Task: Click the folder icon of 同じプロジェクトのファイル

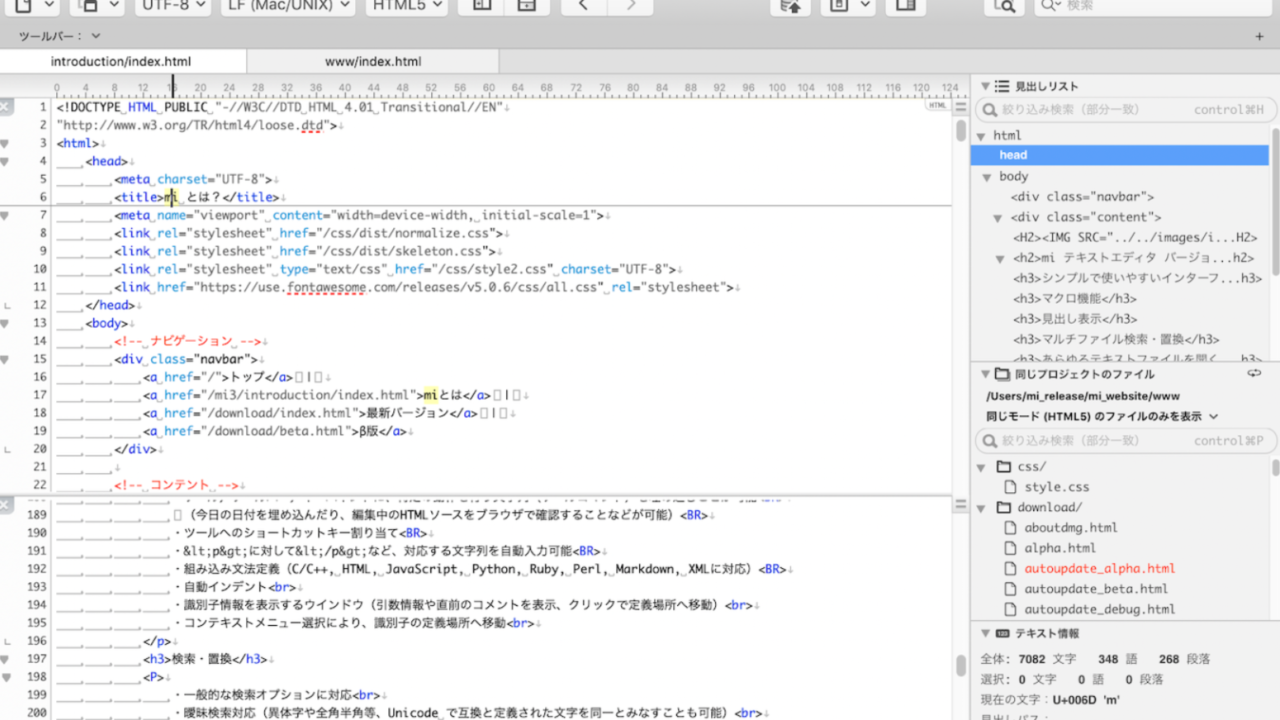Action: 1002,375
